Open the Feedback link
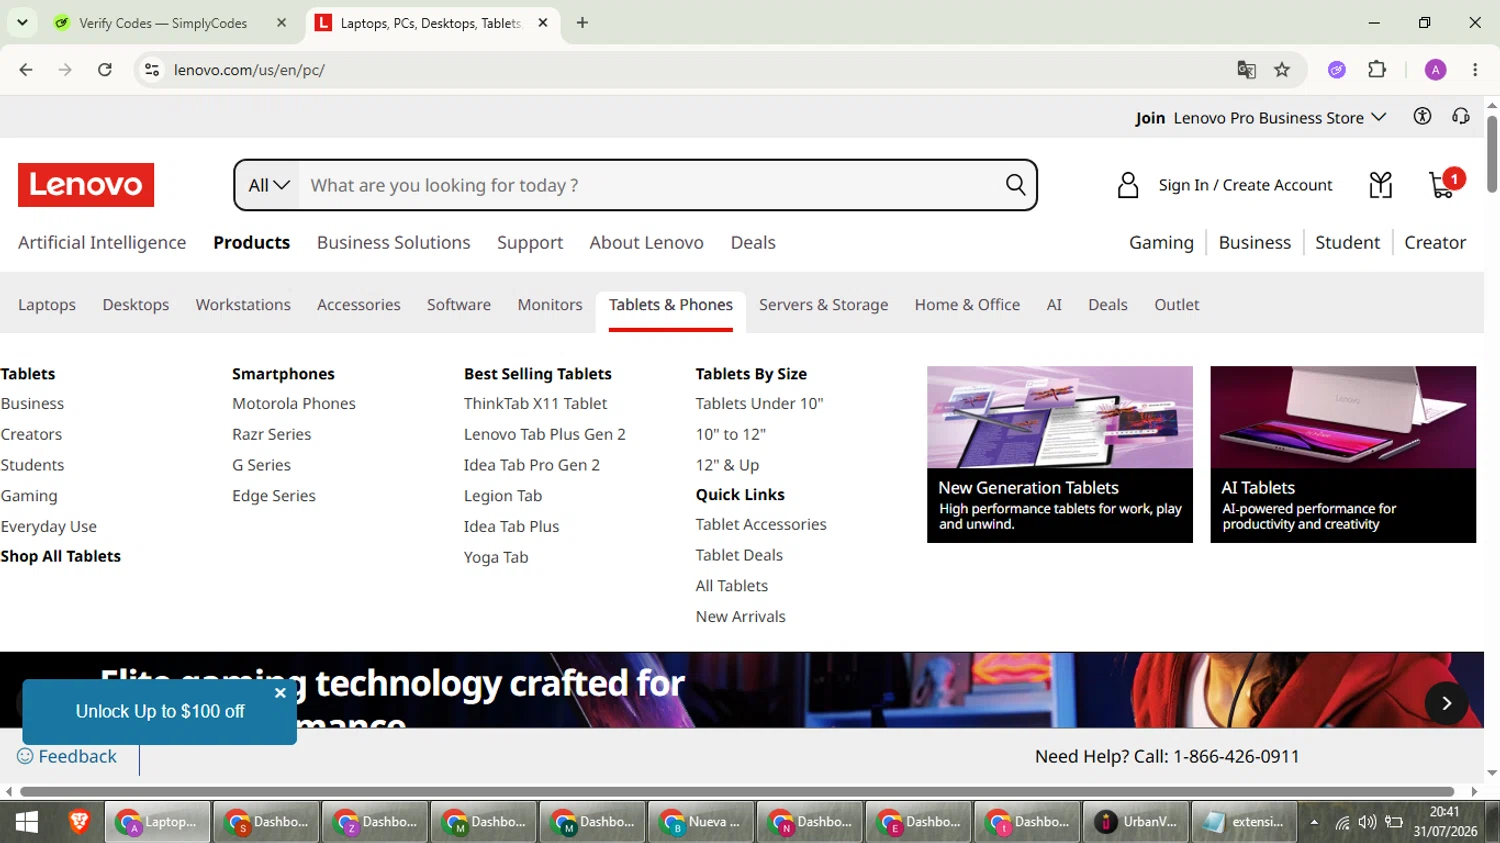Image resolution: width=1500 pixels, height=843 pixels. coord(67,757)
